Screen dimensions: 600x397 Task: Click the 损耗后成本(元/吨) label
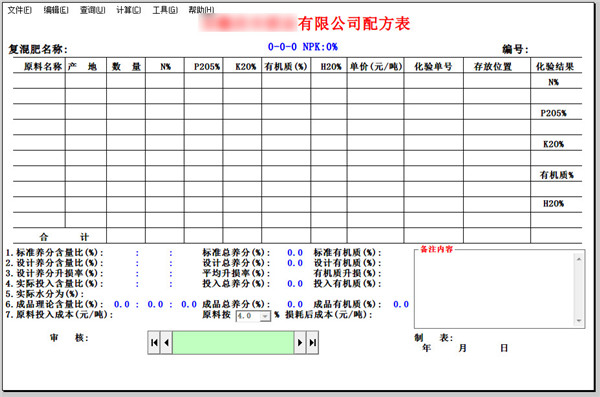[329, 315]
